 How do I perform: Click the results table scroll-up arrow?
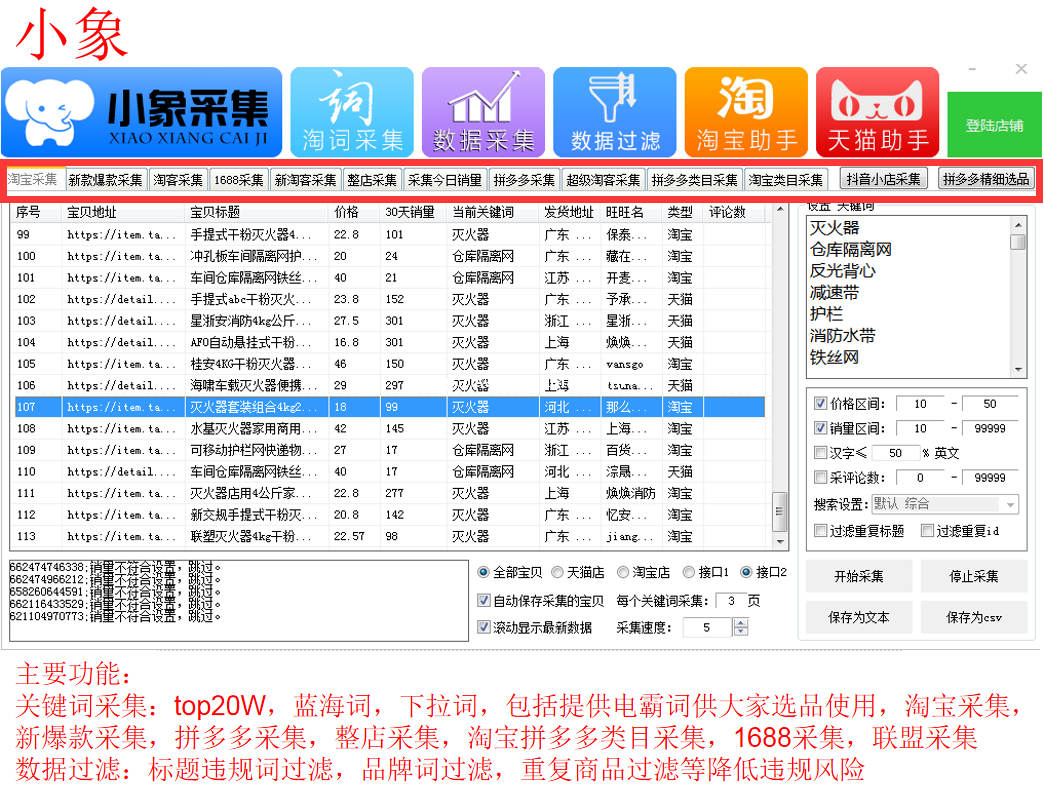click(780, 210)
